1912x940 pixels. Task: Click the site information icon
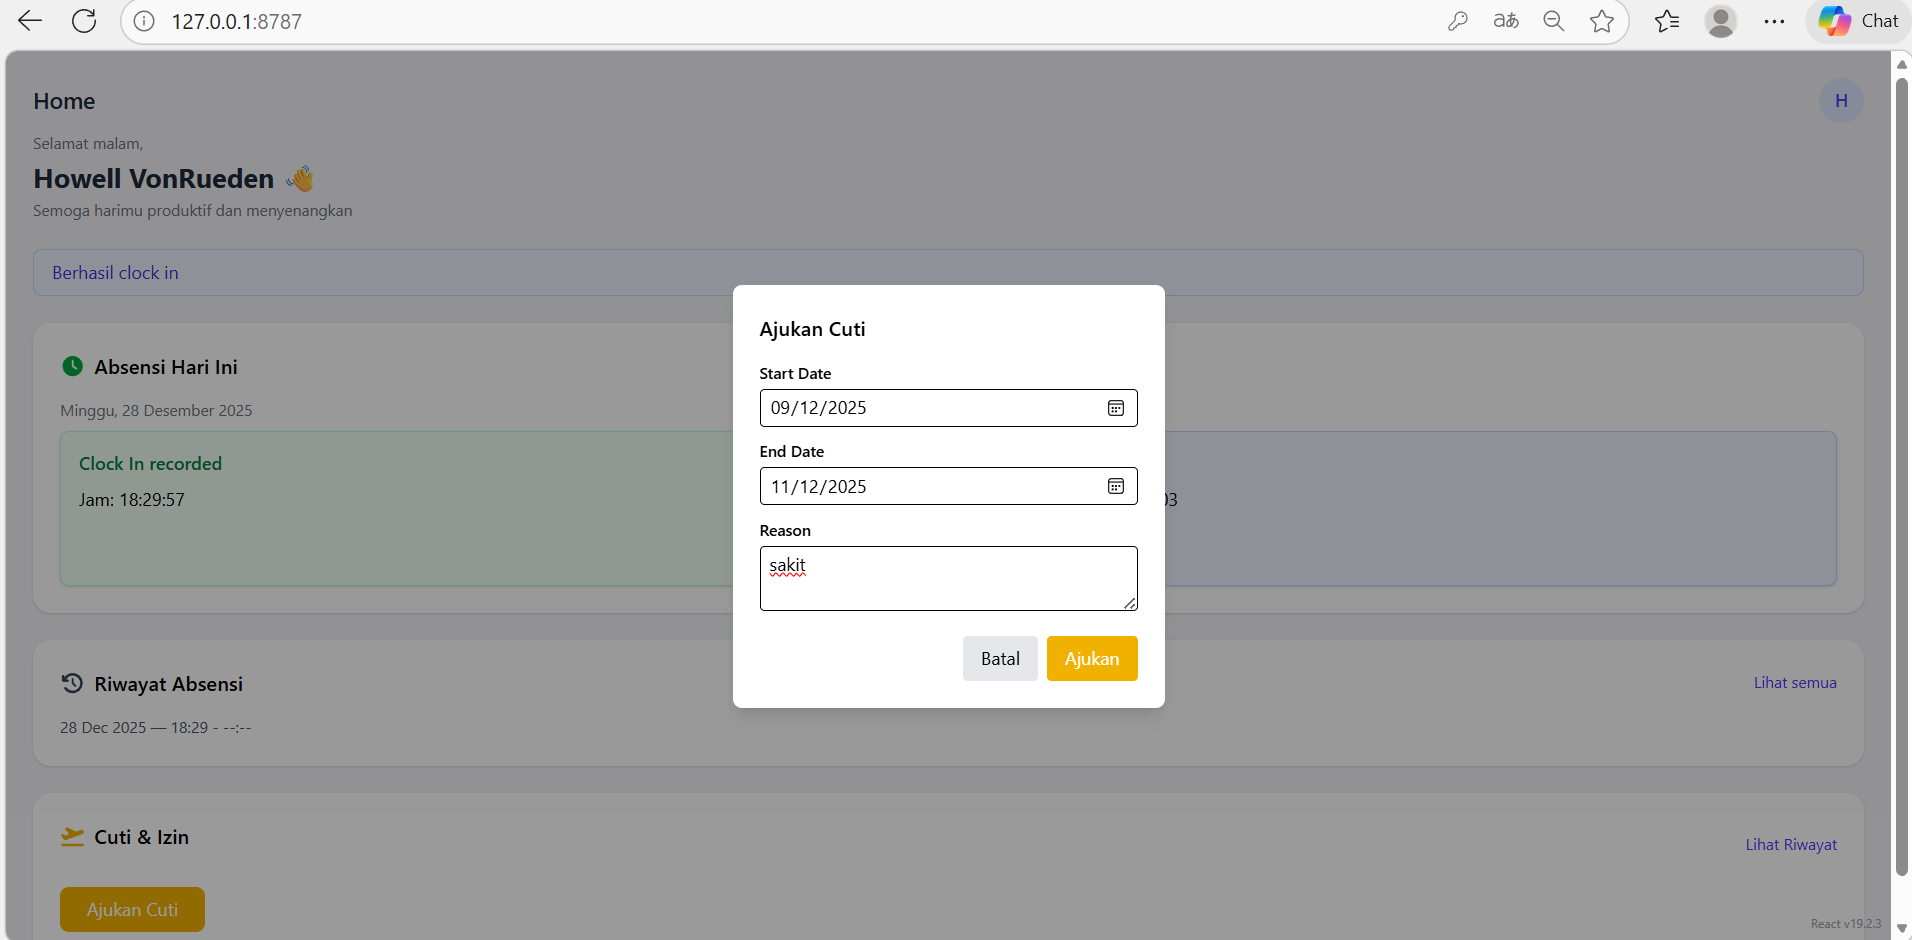(144, 21)
